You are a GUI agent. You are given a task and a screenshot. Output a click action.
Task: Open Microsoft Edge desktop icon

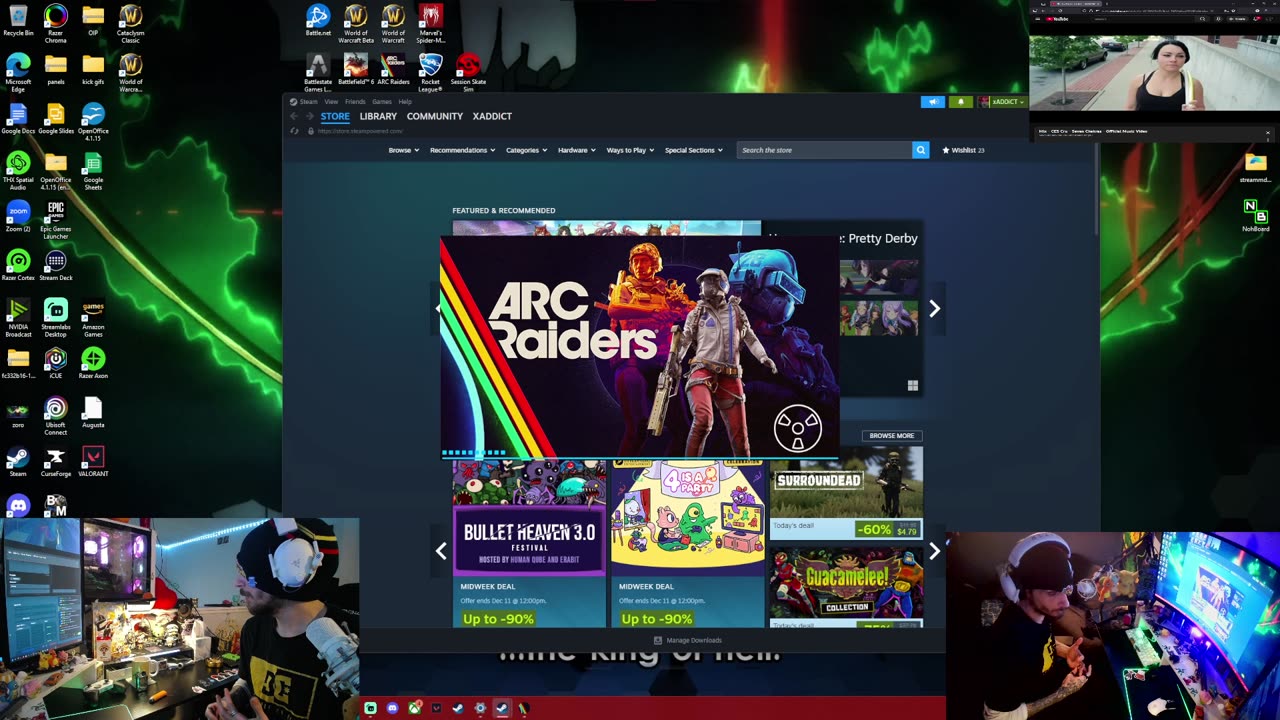click(x=18, y=72)
